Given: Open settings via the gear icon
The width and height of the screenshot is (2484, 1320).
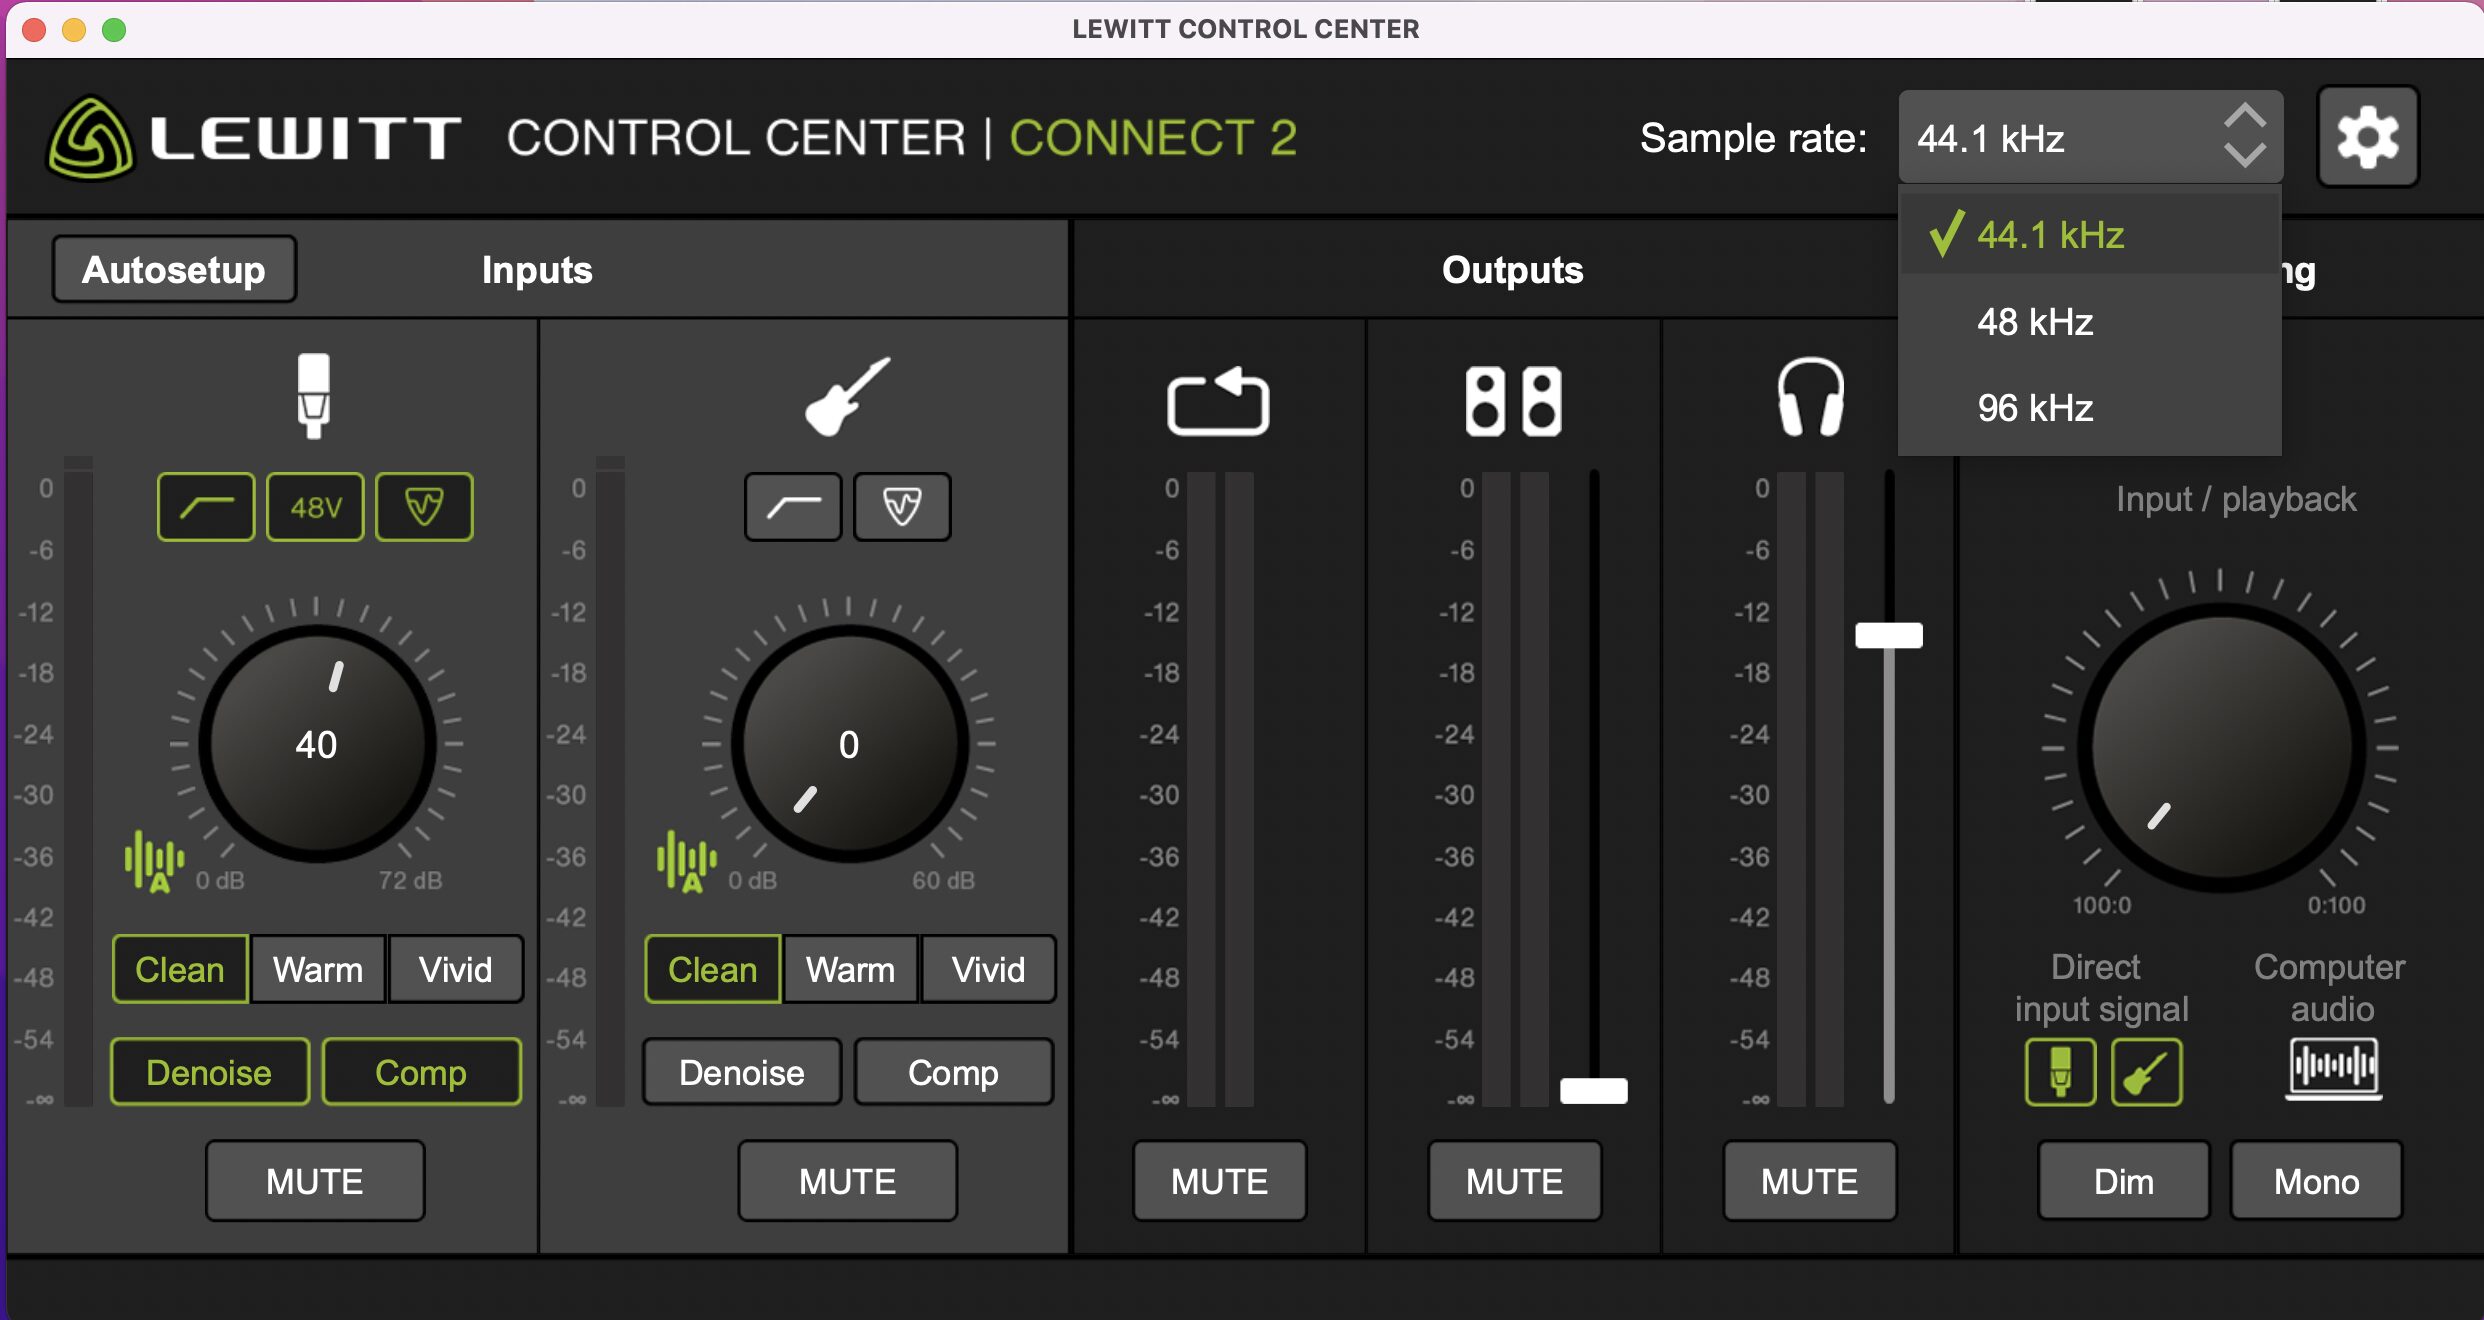Looking at the screenshot, I should 2367,137.
